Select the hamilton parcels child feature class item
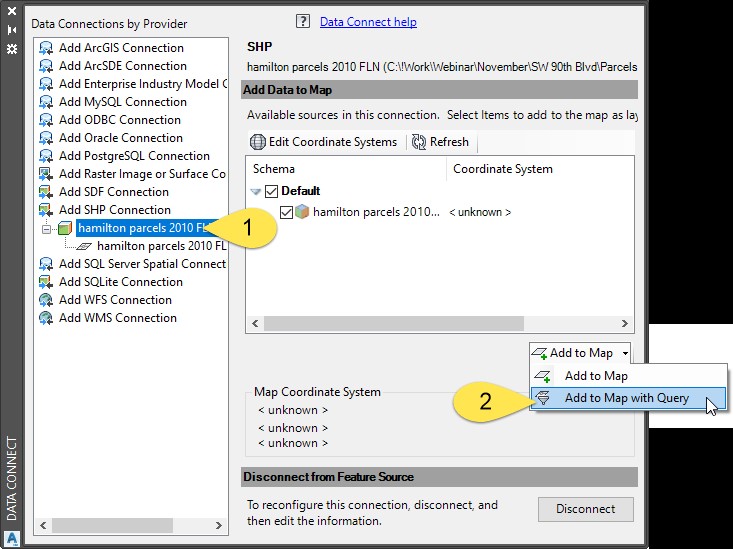 pyautogui.click(x=161, y=246)
